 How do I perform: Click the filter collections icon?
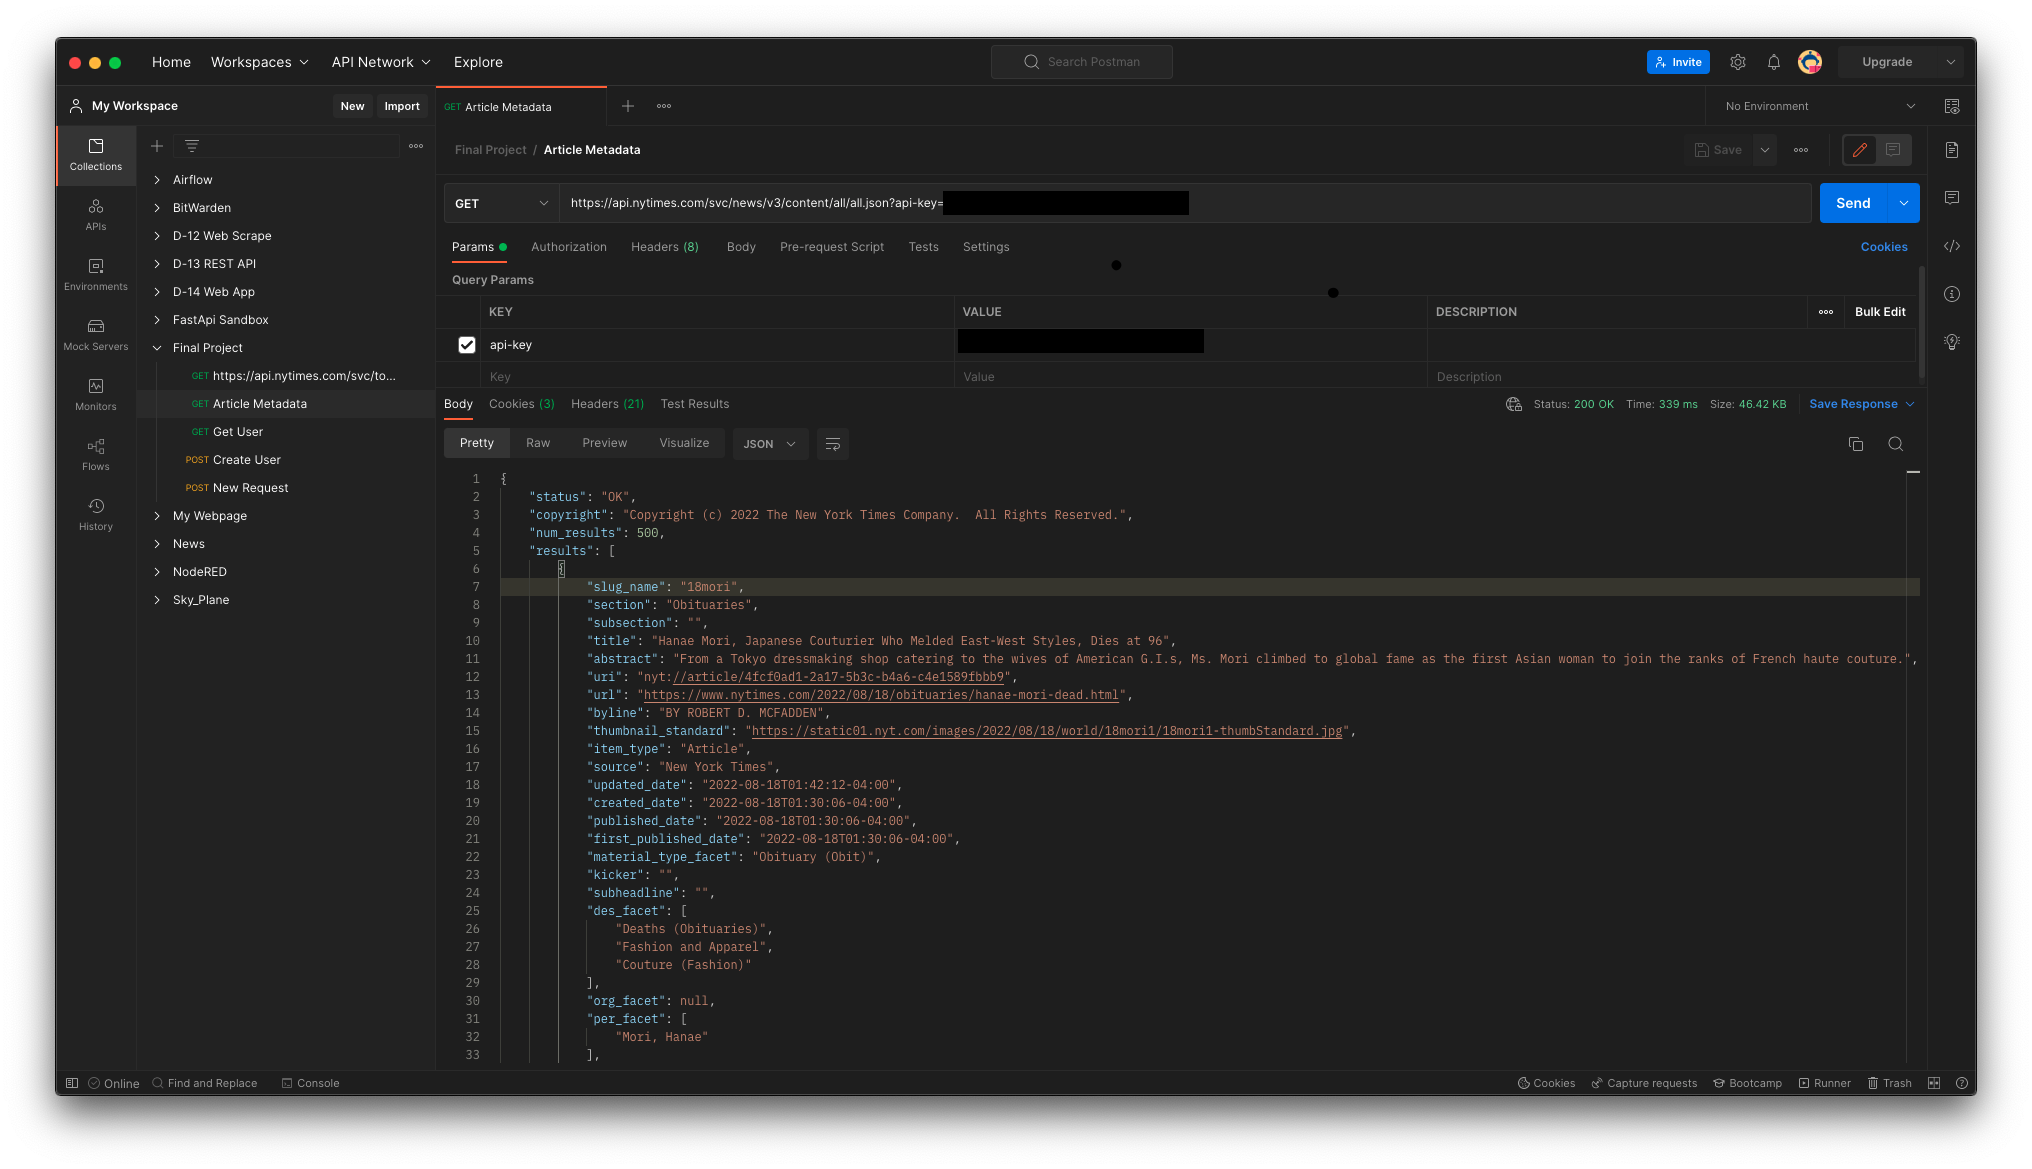tap(192, 146)
